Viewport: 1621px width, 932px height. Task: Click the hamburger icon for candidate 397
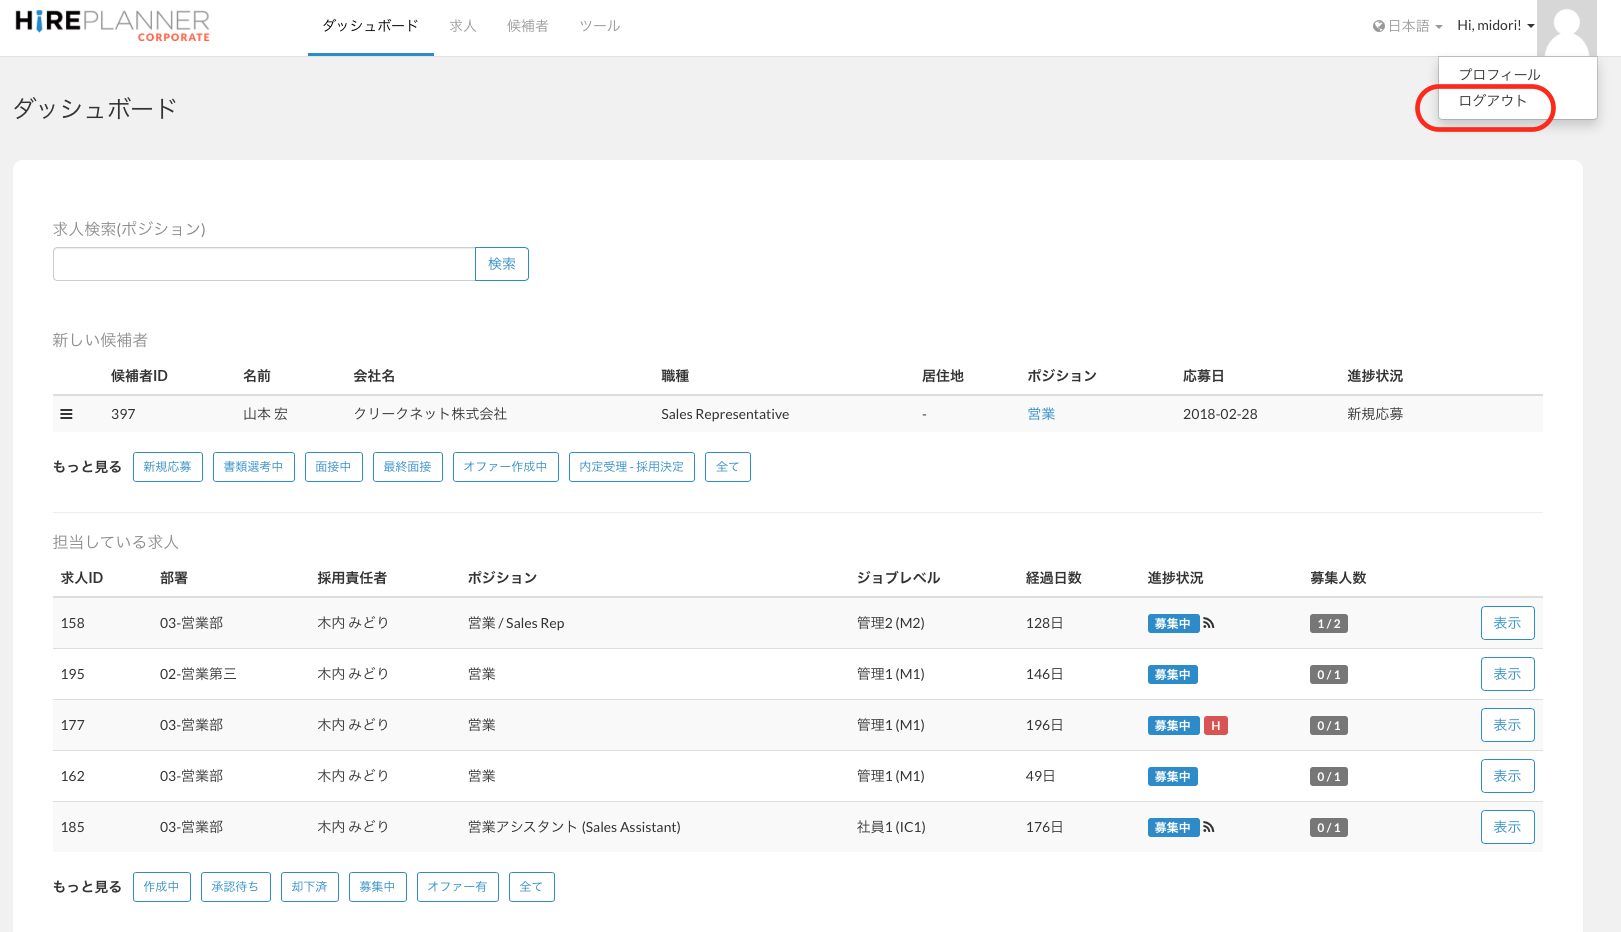[66, 414]
